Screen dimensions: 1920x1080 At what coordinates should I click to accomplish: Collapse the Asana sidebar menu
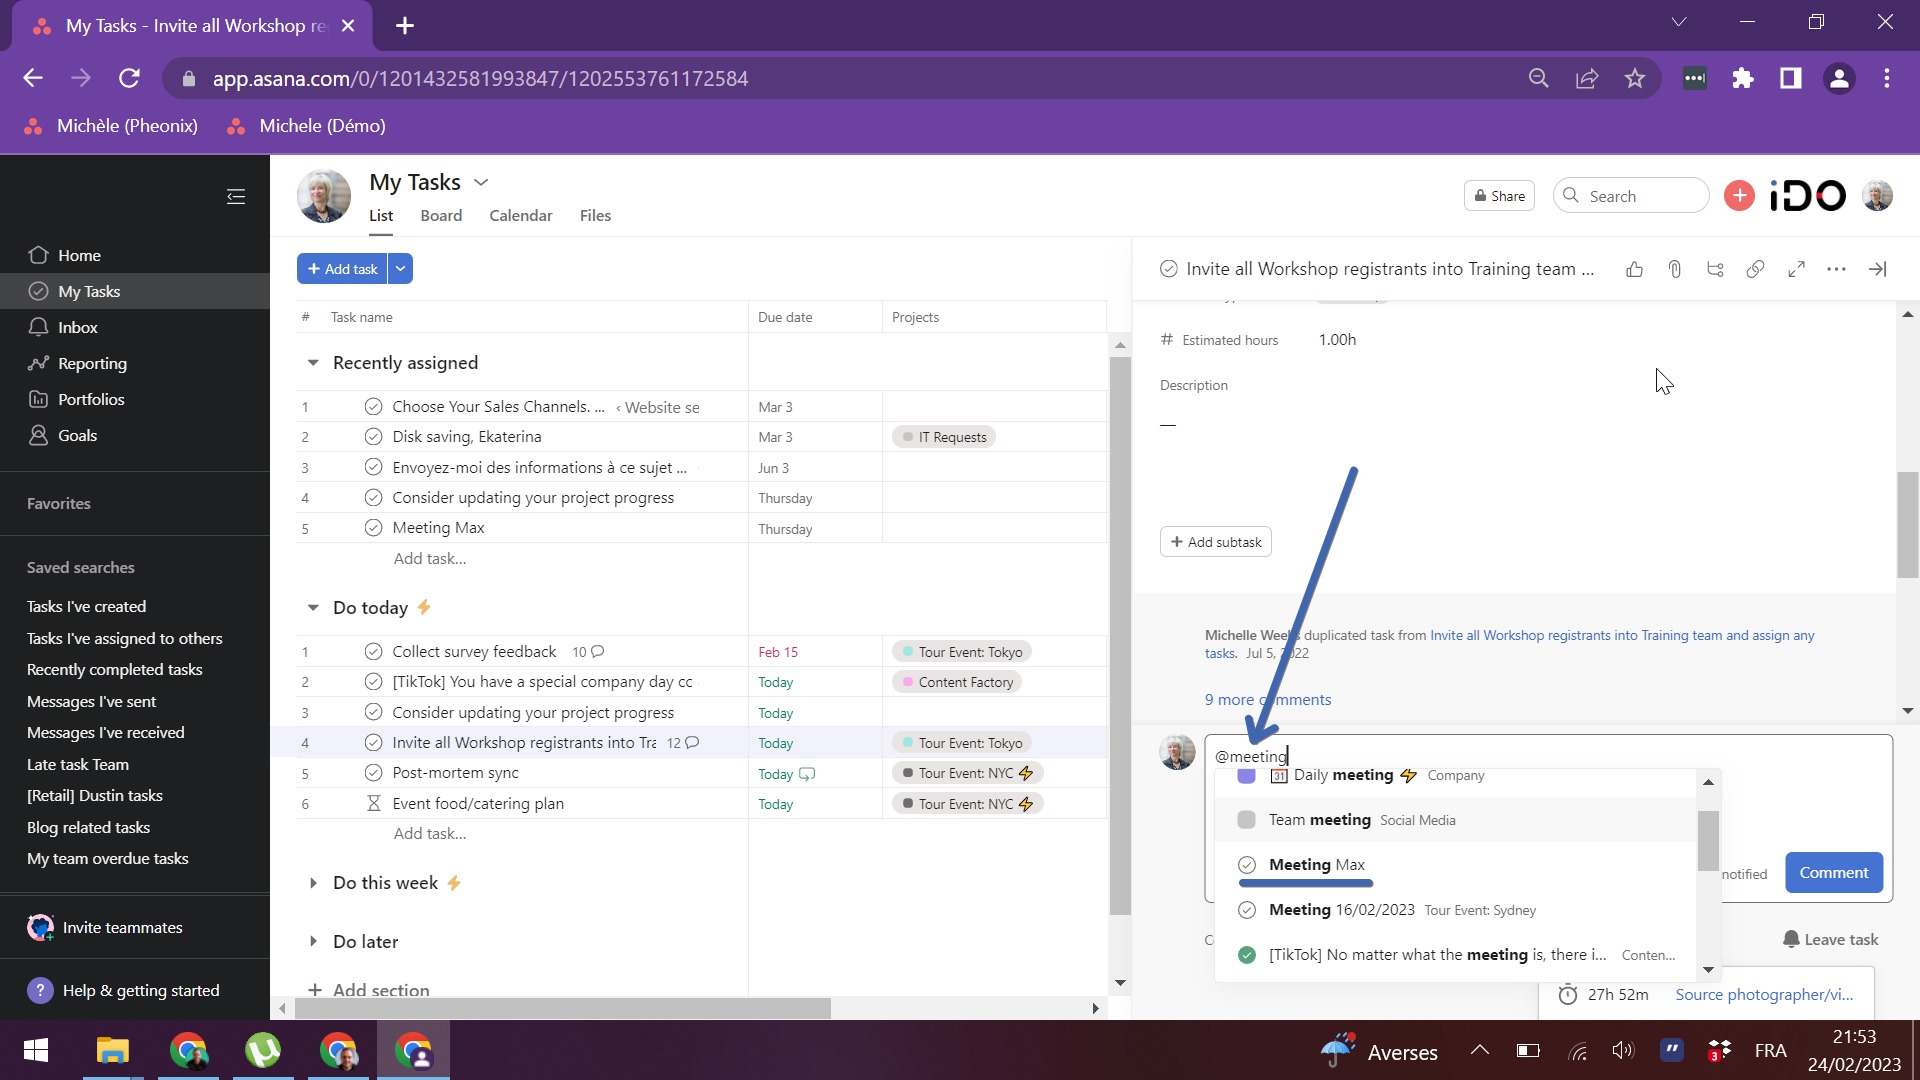pos(236,196)
